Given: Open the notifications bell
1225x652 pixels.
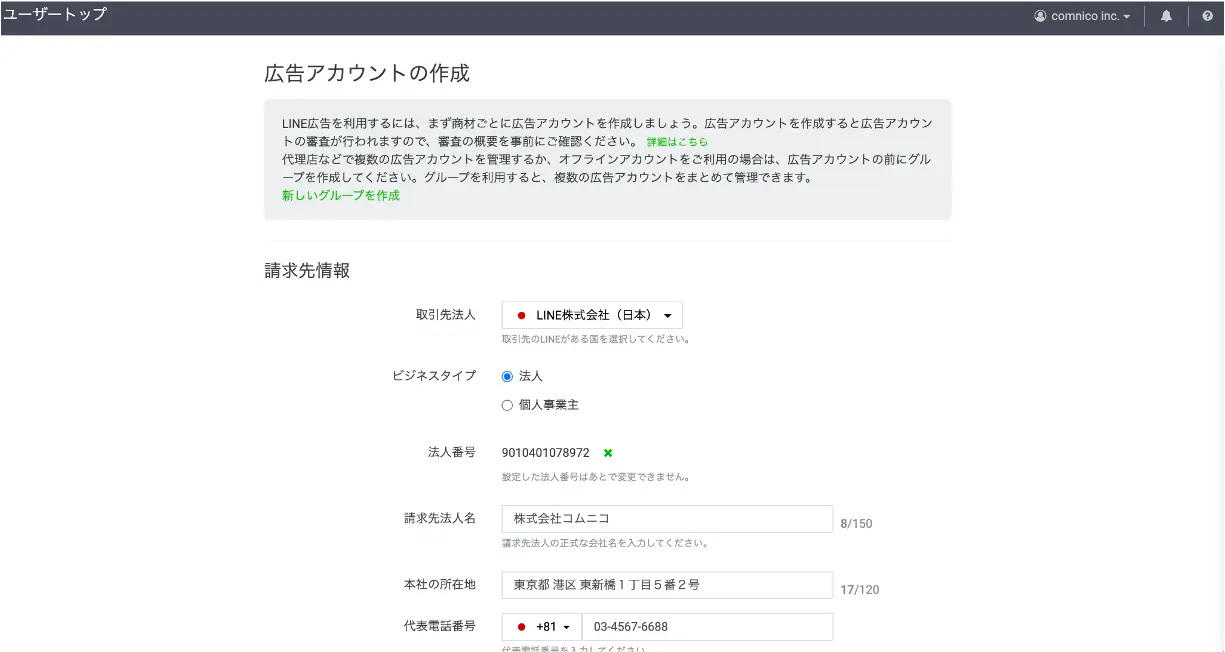Looking at the screenshot, I should pyautogui.click(x=1166, y=16).
